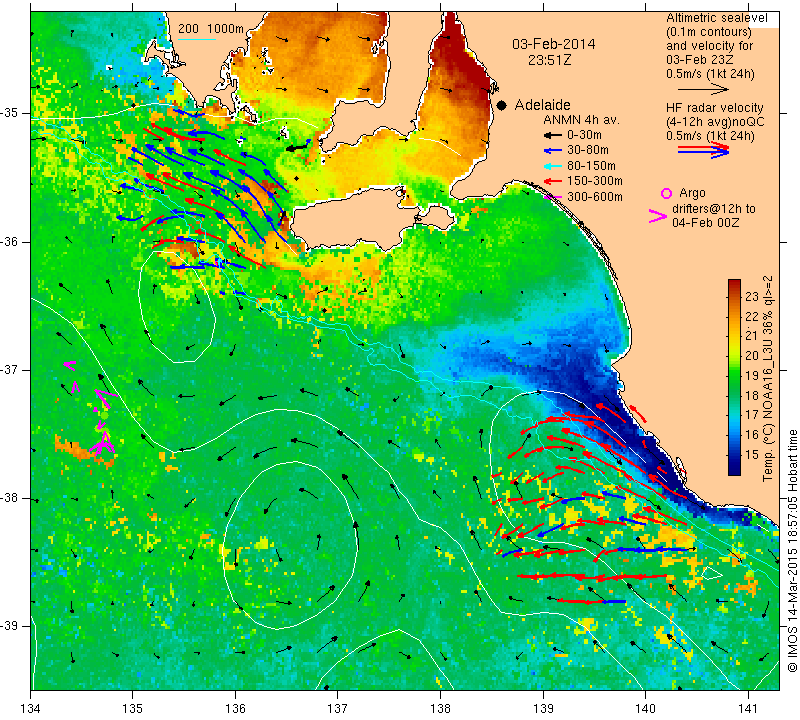This screenshot has height=720, width=800.
Task: Click the 'Altimetric sealevel' legend text
Action: pyautogui.click(x=716, y=18)
